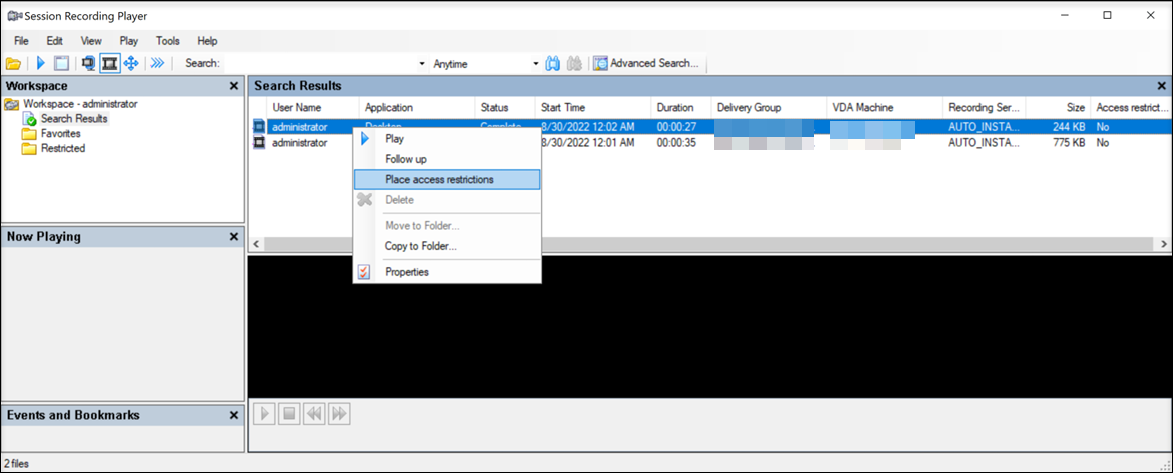
Task: Toggle the scale-to-fit filmstrip icon
Action: point(110,64)
